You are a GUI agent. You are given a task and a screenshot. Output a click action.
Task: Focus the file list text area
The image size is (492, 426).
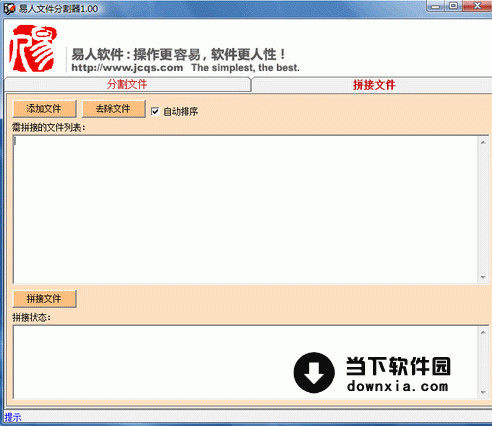245,210
